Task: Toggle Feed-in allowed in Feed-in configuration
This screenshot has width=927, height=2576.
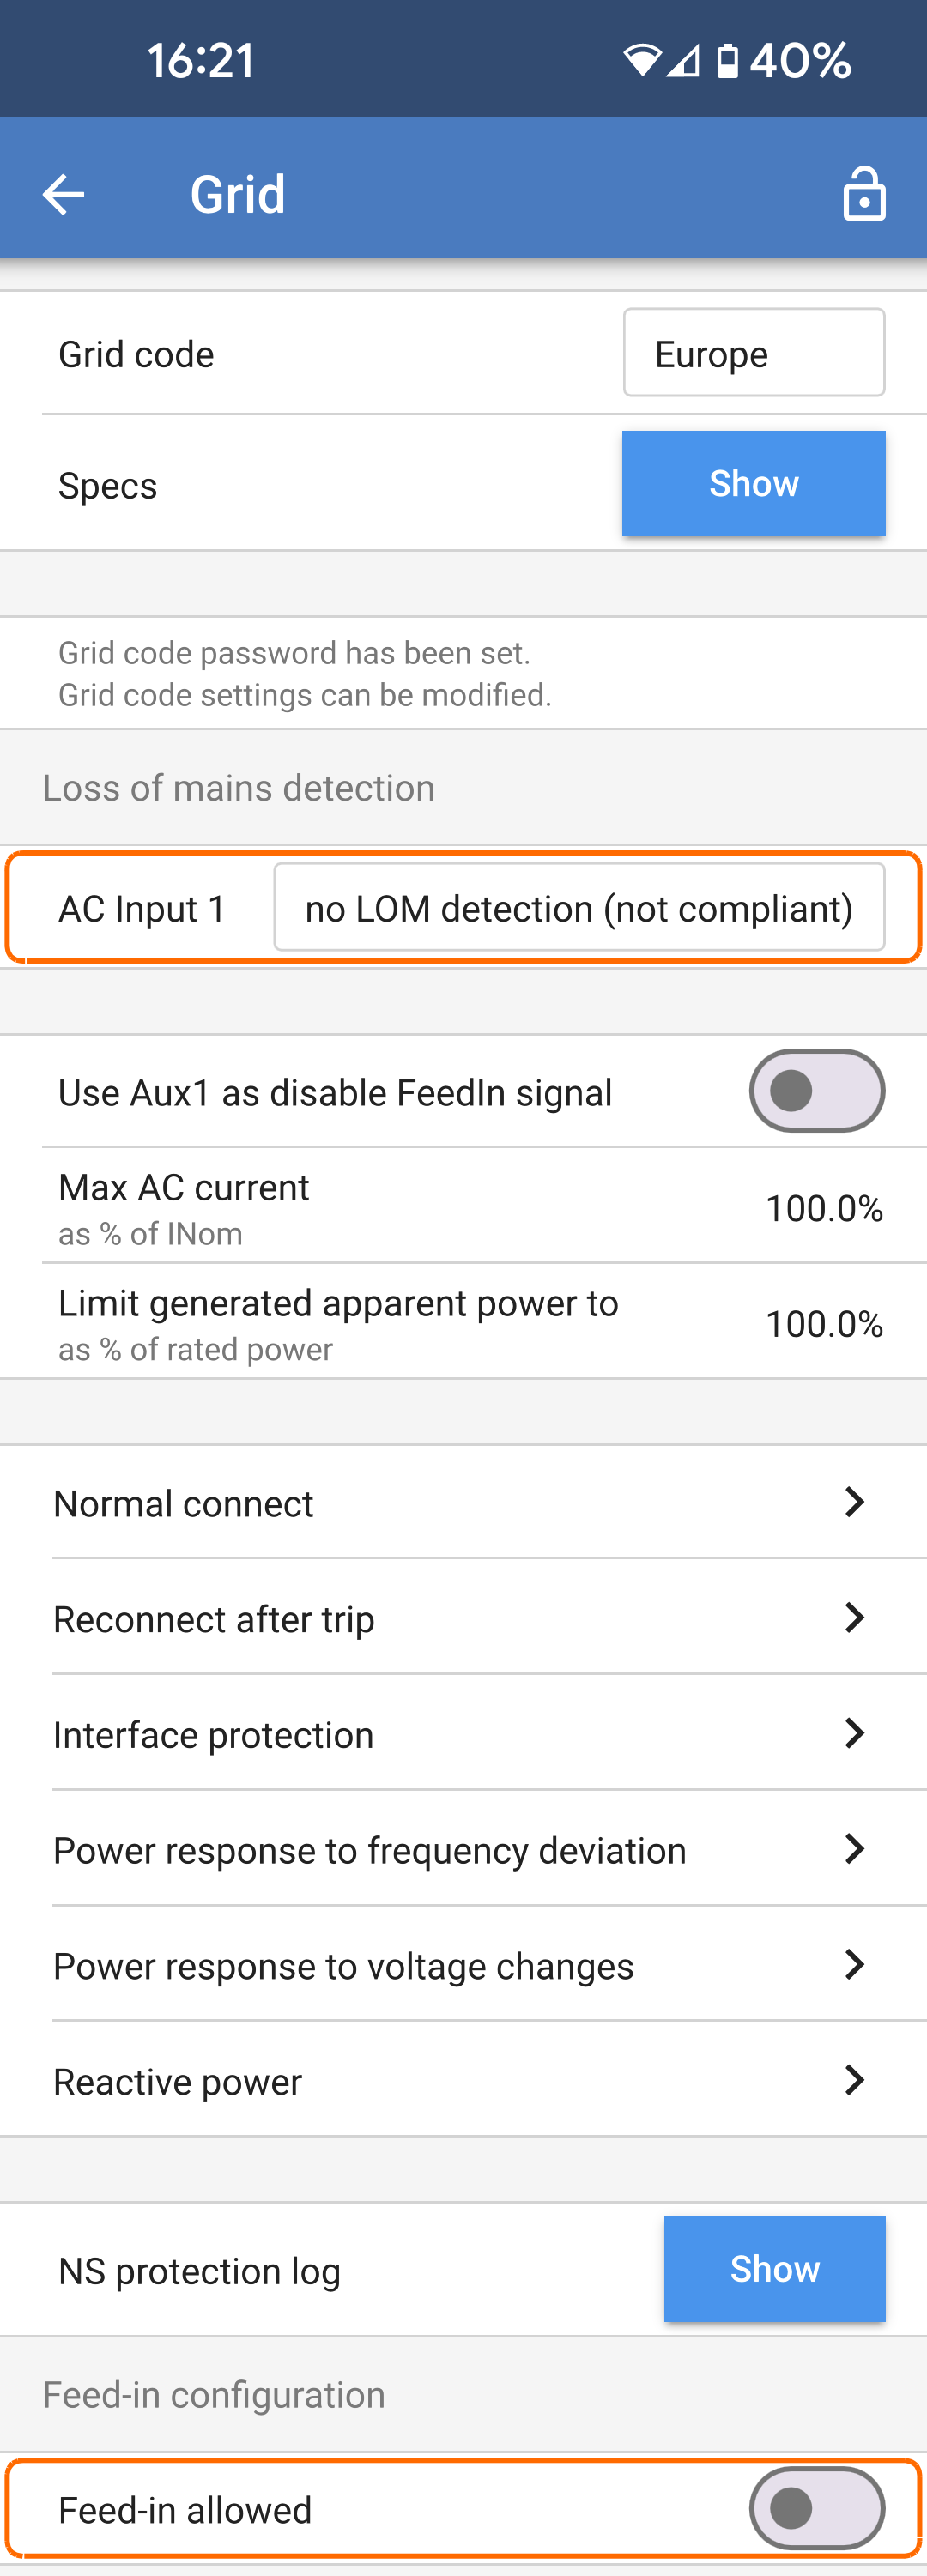Action: 816,2507
